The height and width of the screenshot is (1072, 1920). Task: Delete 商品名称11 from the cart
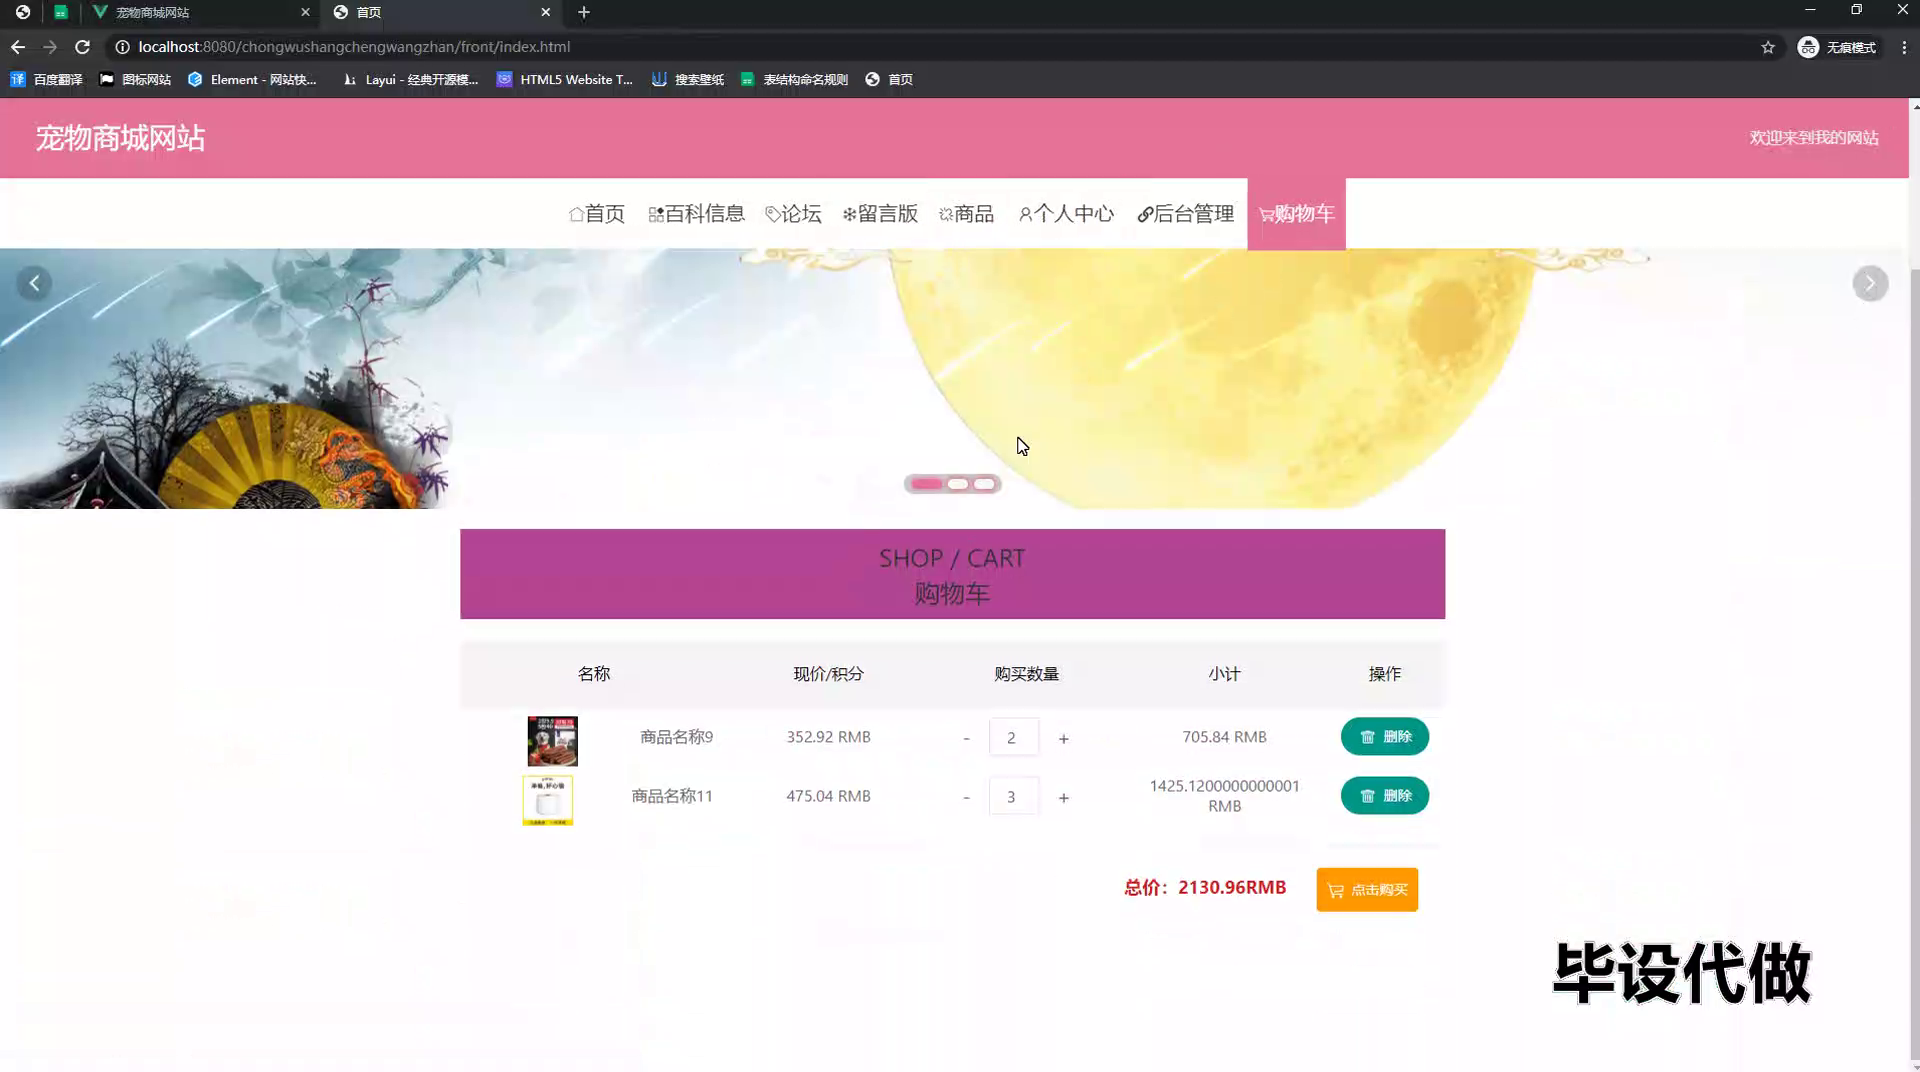click(x=1385, y=796)
